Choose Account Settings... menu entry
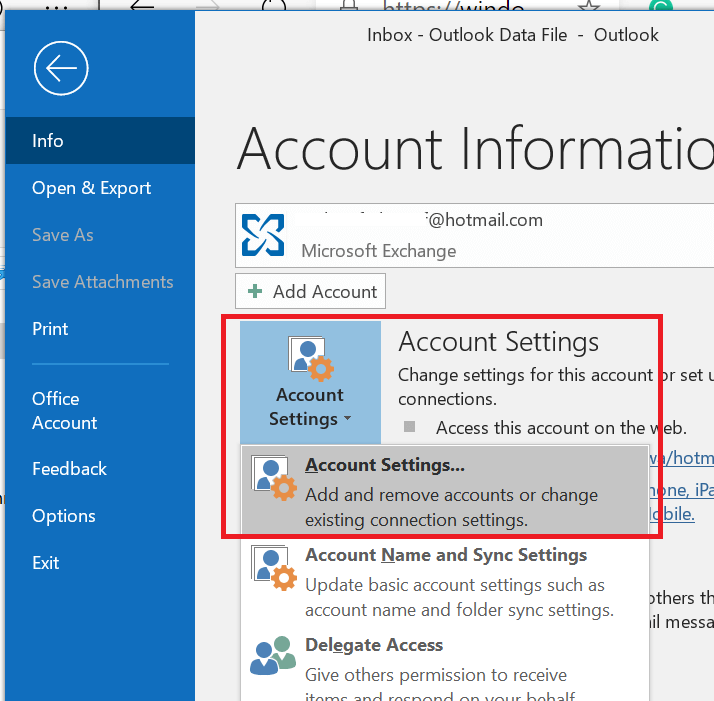714x701 pixels. 445,491
